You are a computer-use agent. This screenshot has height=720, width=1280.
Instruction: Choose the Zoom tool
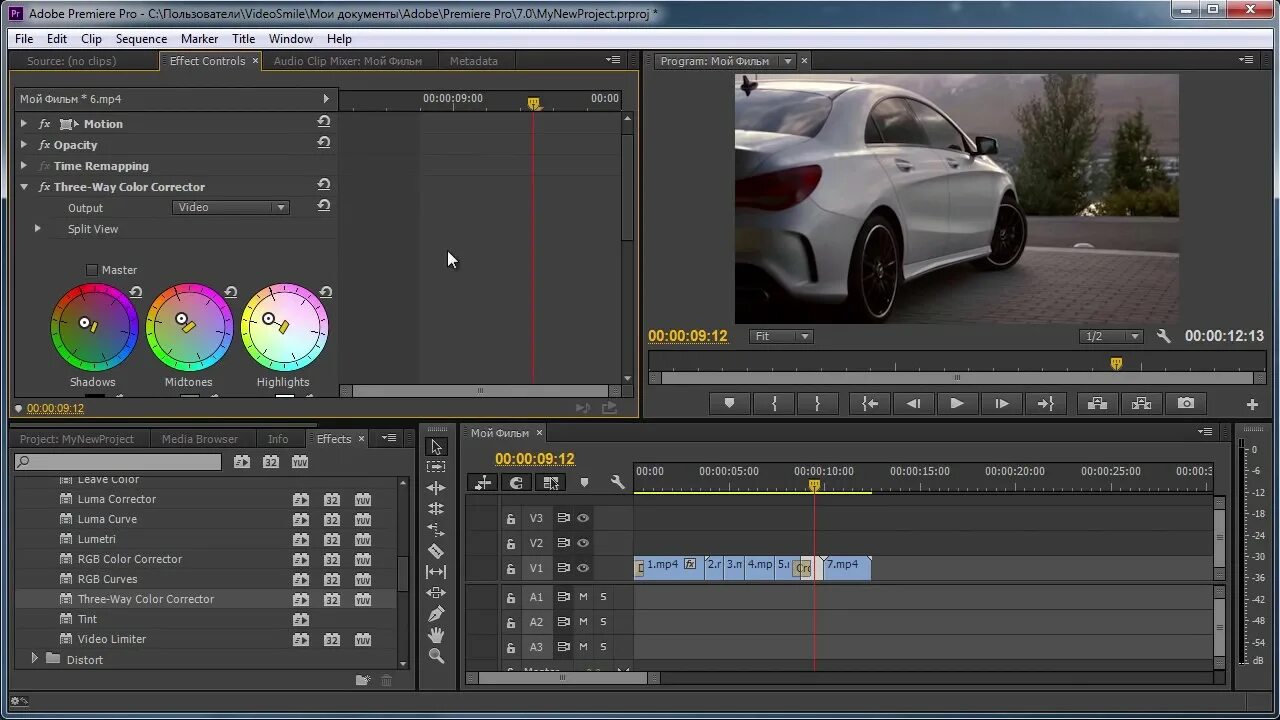437,658
